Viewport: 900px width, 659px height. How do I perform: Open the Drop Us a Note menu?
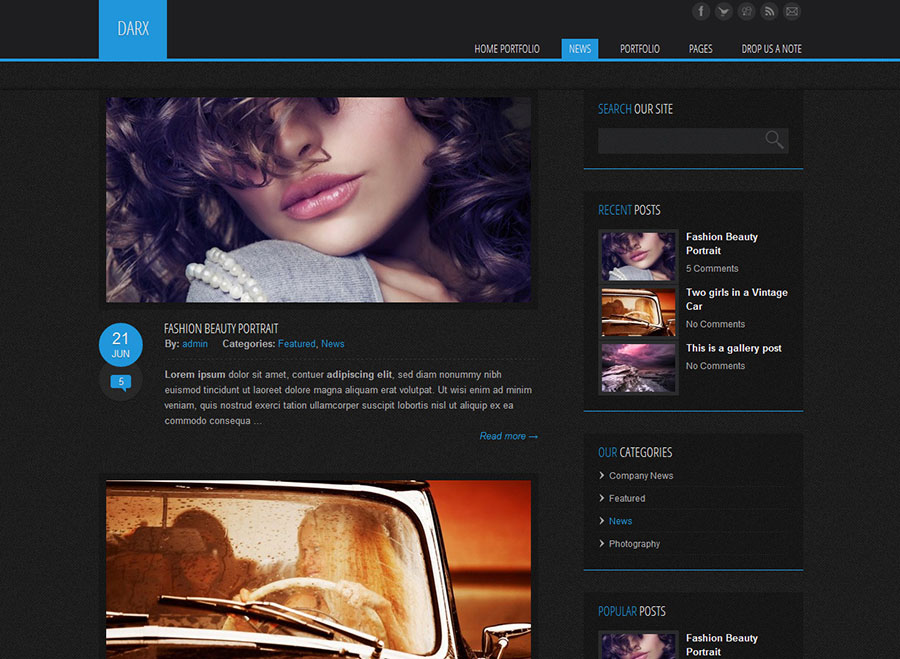pos(771,49)
